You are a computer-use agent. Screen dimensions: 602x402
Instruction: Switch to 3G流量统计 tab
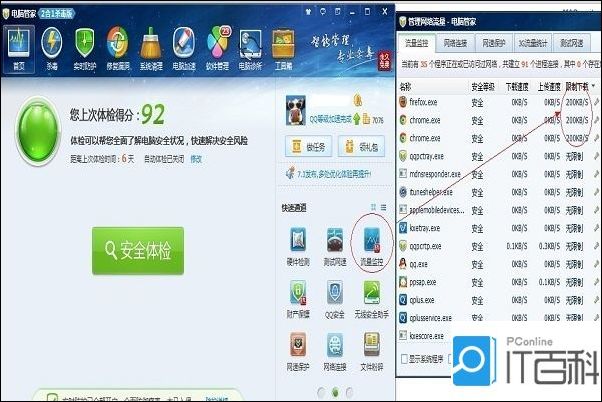click(x=533, y=43)
